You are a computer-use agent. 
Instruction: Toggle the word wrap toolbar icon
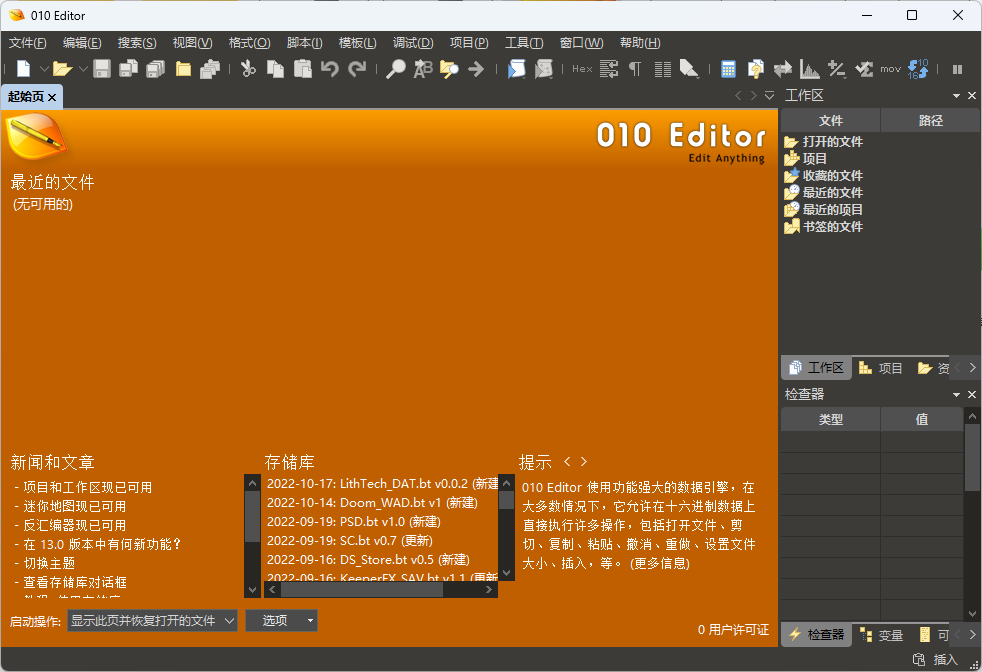coord(609,69)
